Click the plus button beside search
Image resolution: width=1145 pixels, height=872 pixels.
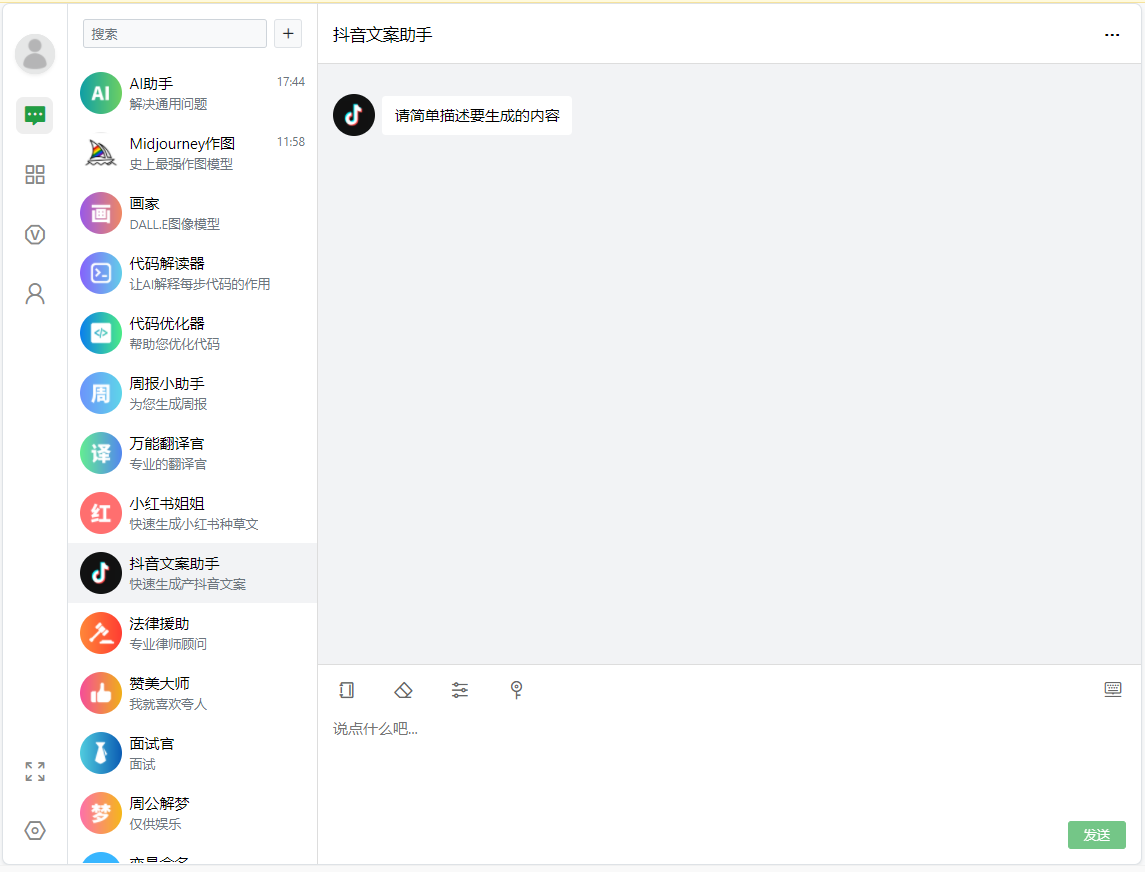pos(288,34)
